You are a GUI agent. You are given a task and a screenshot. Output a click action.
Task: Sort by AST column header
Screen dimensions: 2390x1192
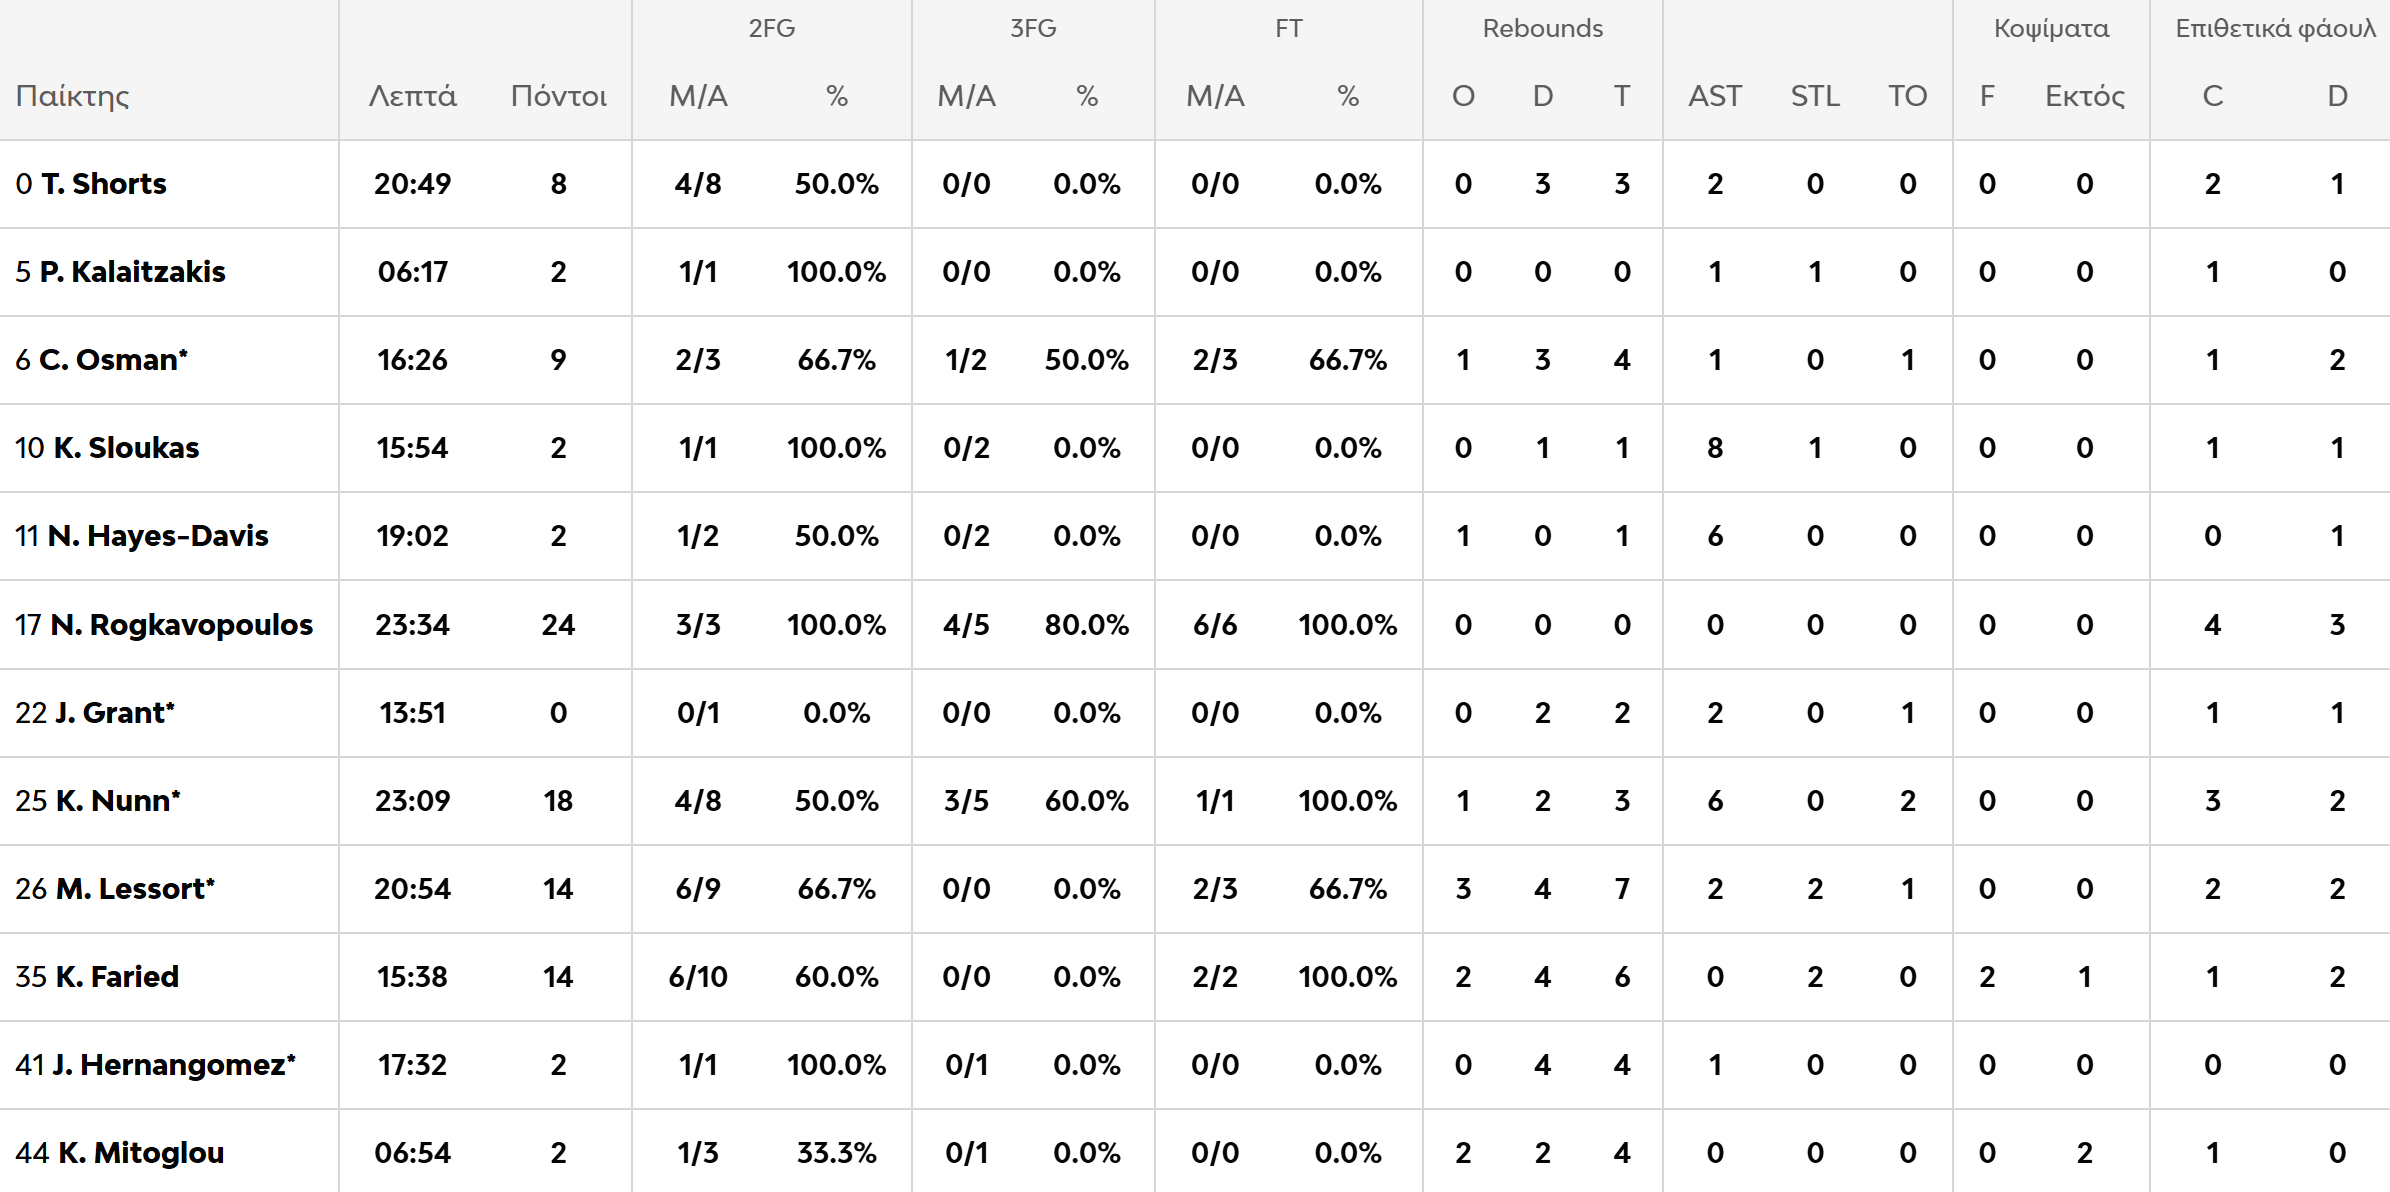coord(1714,96)
